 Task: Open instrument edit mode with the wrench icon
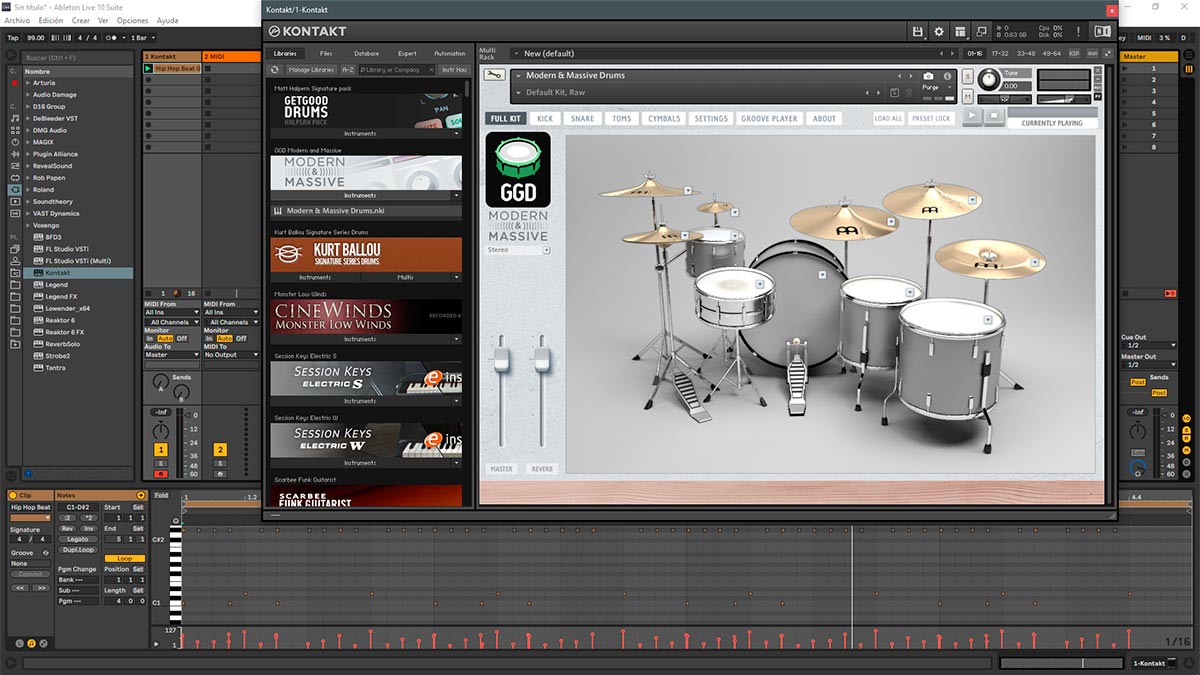tap(493, 75)
